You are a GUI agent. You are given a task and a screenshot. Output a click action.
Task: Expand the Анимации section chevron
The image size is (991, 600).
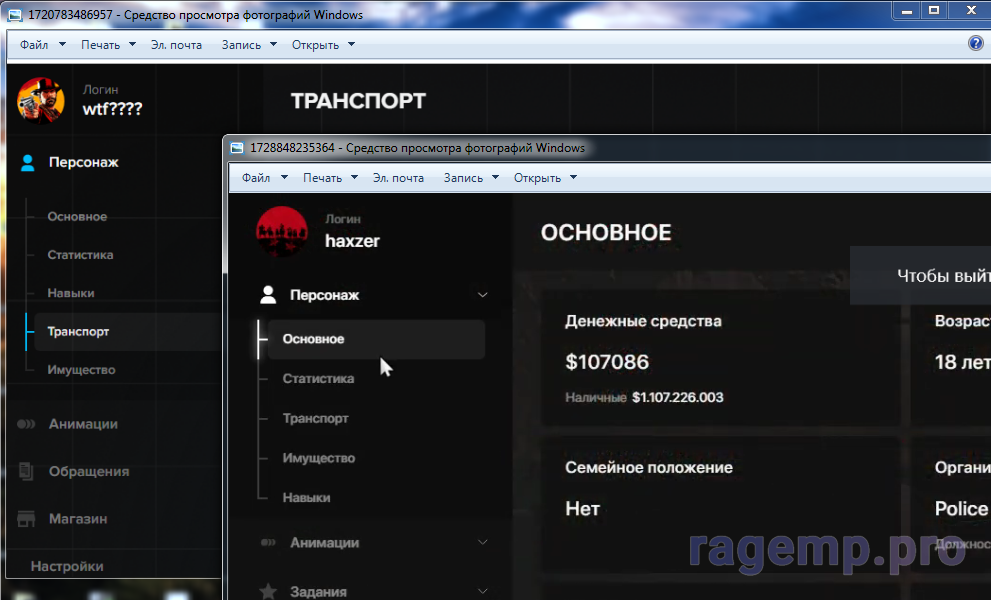click(483, 543)
